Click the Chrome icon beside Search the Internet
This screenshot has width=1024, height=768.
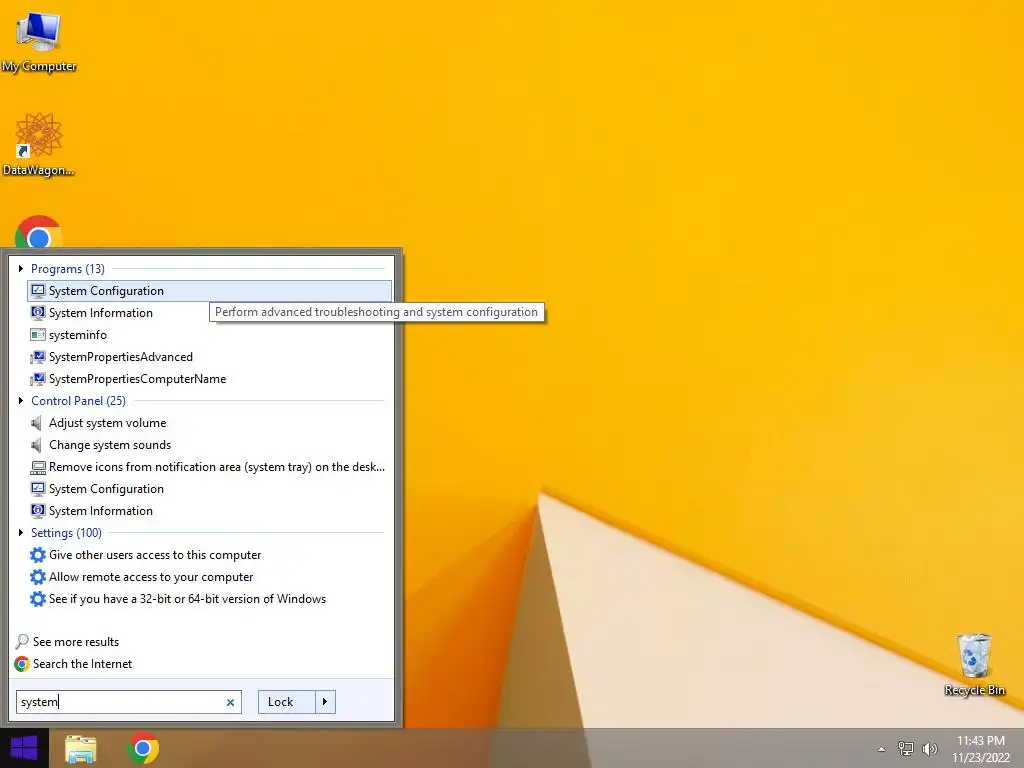[22, 664]
